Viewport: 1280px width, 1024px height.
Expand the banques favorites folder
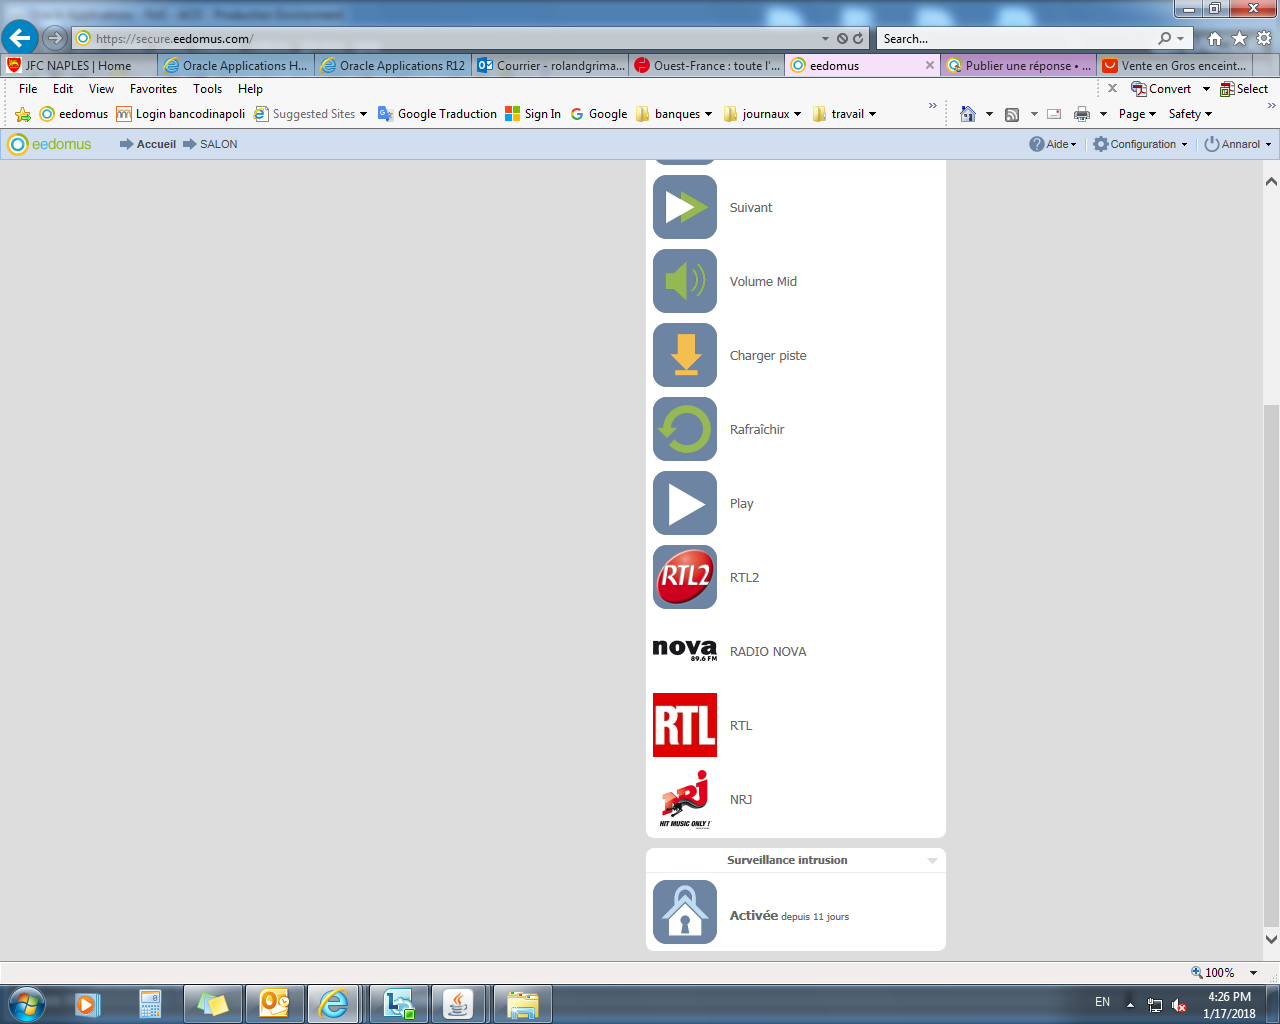tap(674, 114)
